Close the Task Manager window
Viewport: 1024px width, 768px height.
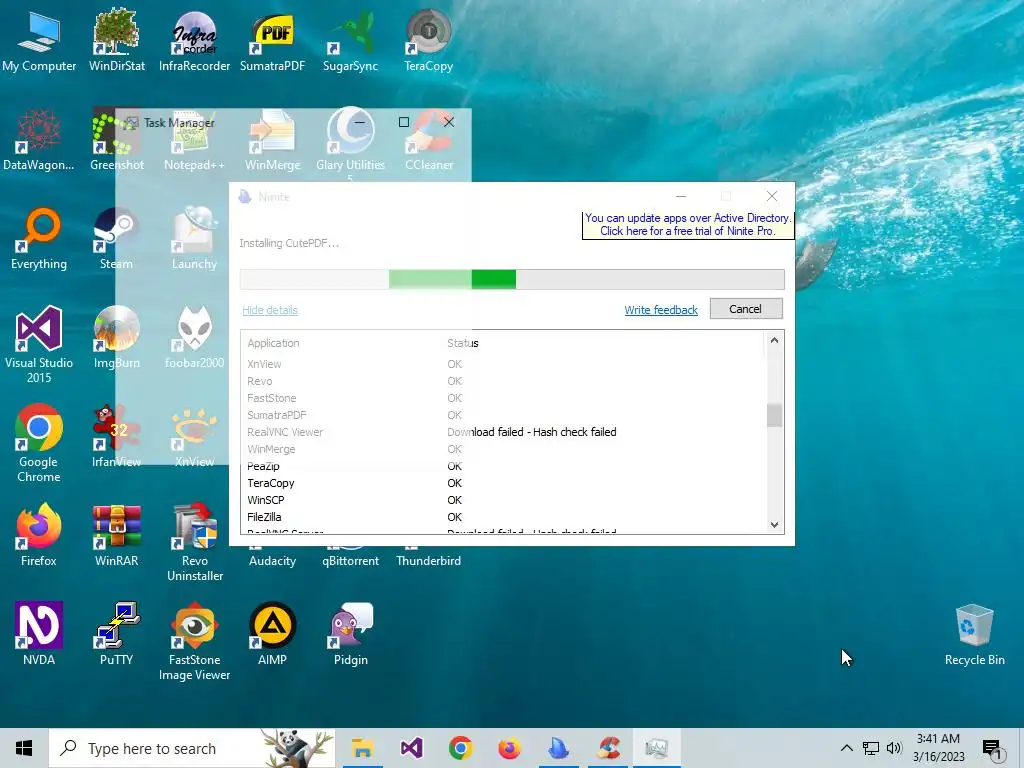pos(449,122)
